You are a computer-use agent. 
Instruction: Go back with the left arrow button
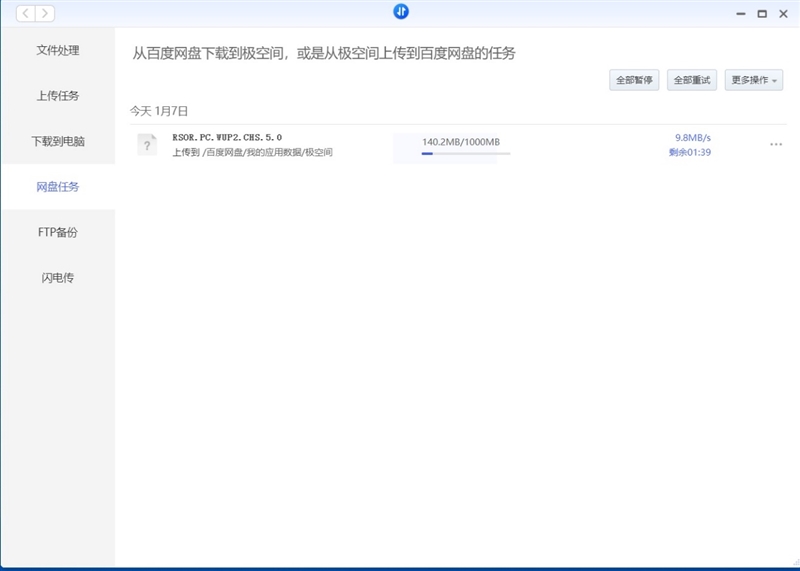click(x=26, y=14)
